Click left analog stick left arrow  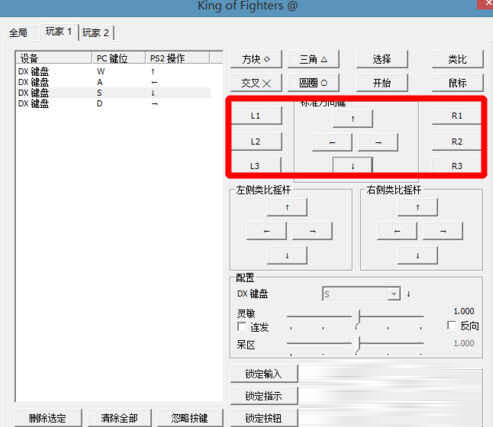coord(266,231)
